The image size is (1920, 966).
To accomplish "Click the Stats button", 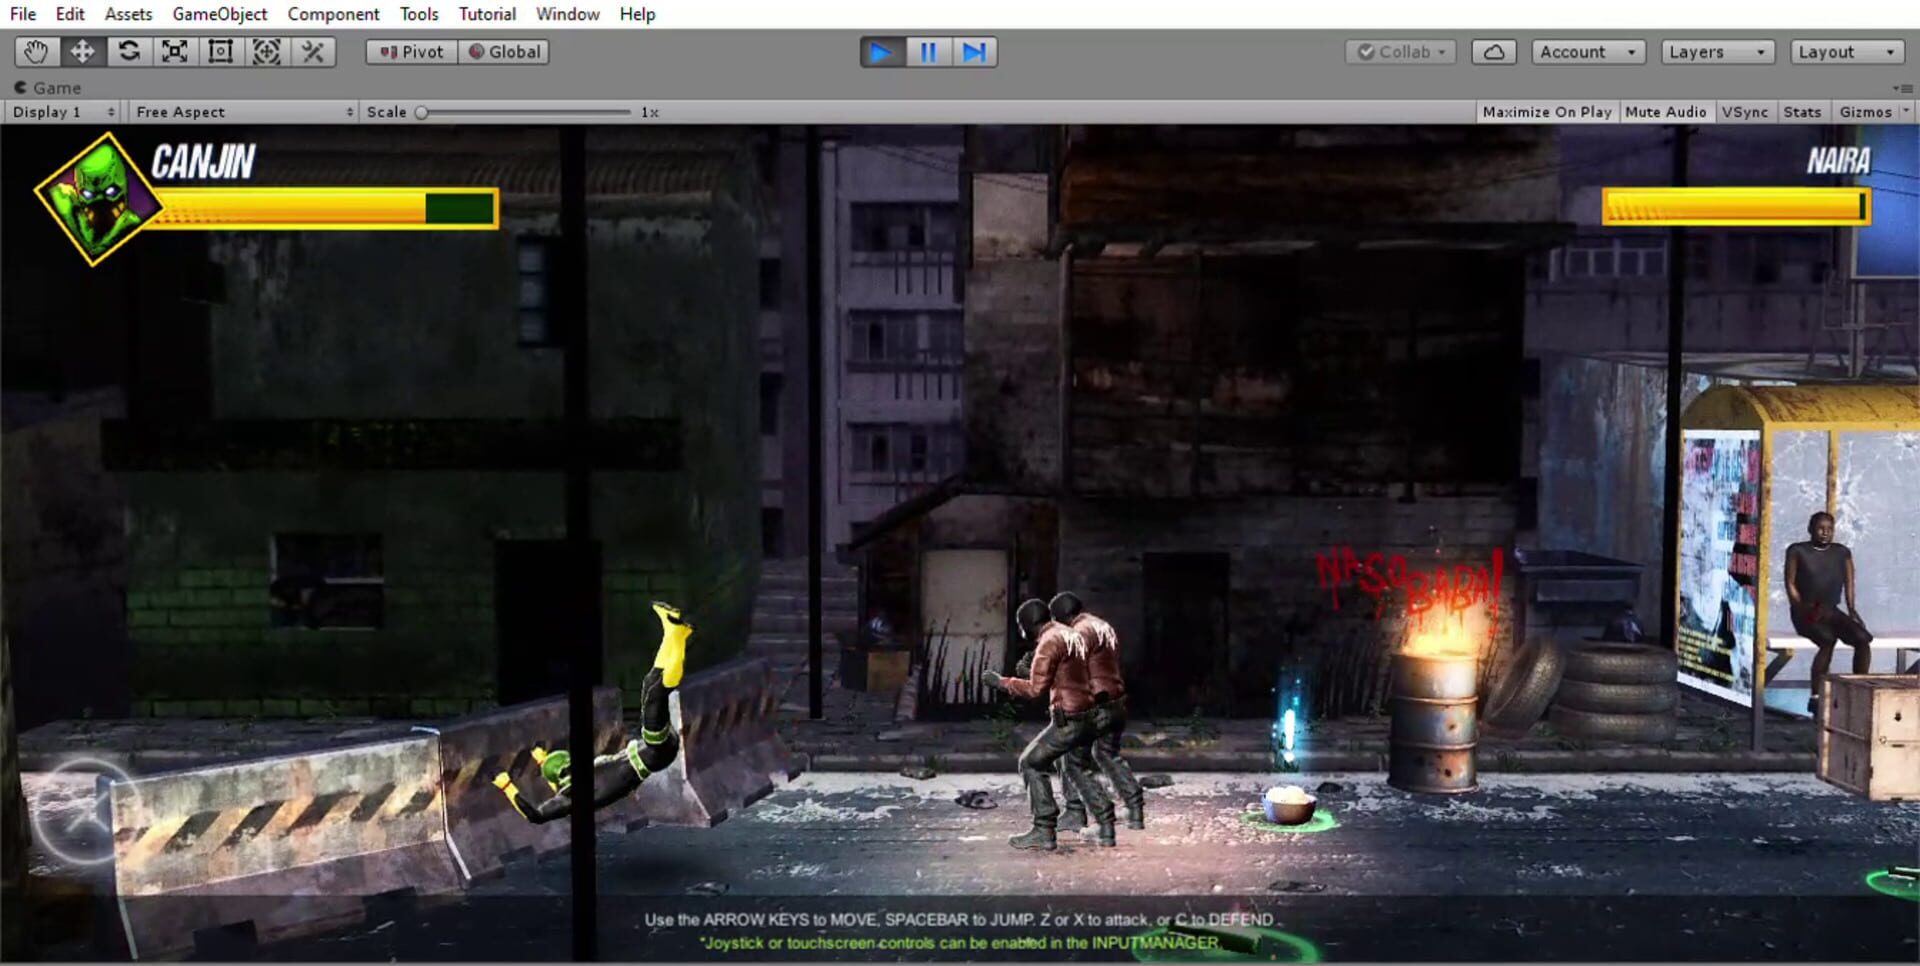I will [x=1802, y=111].
